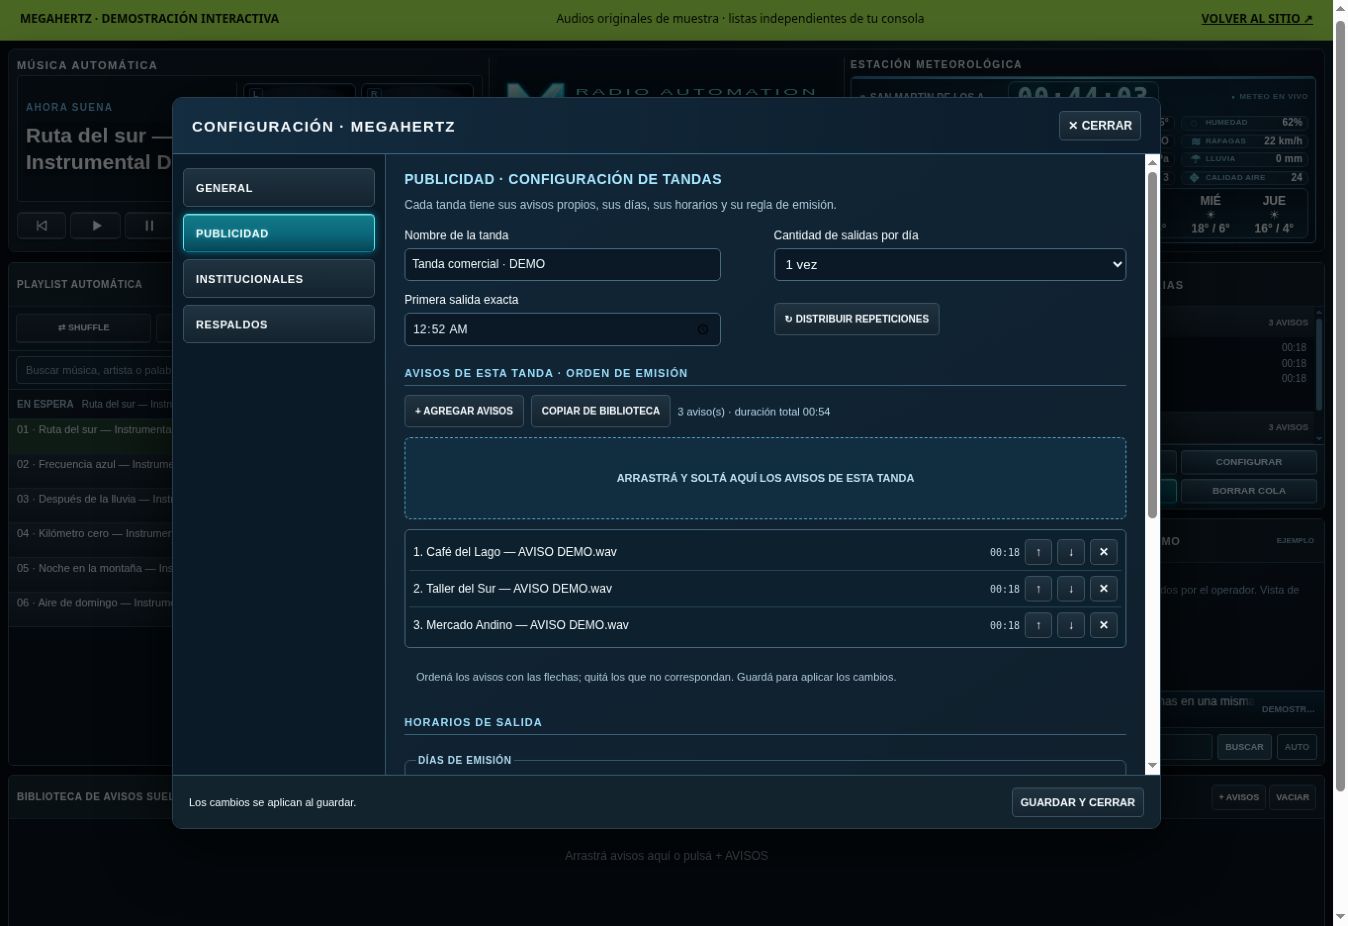
Task: Click dialog scrollbar up arrow
Action: pos(1152,162)
